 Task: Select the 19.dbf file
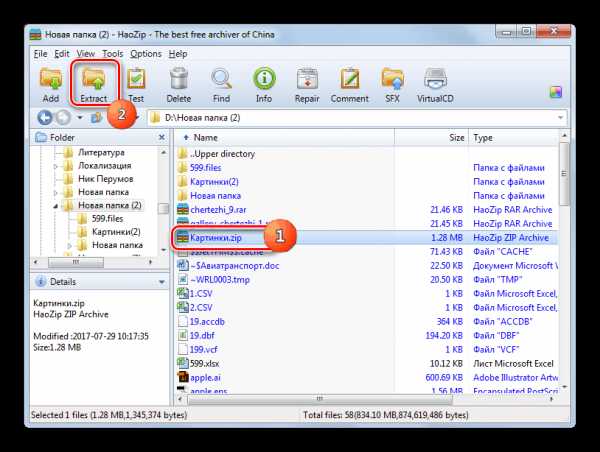click(x=202, y=335)
